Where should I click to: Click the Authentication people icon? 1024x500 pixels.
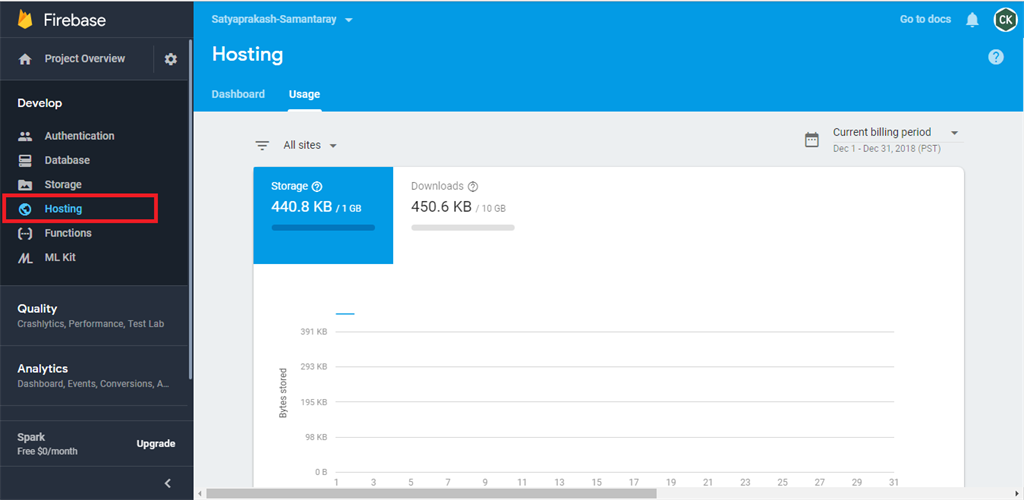(25, 136)
